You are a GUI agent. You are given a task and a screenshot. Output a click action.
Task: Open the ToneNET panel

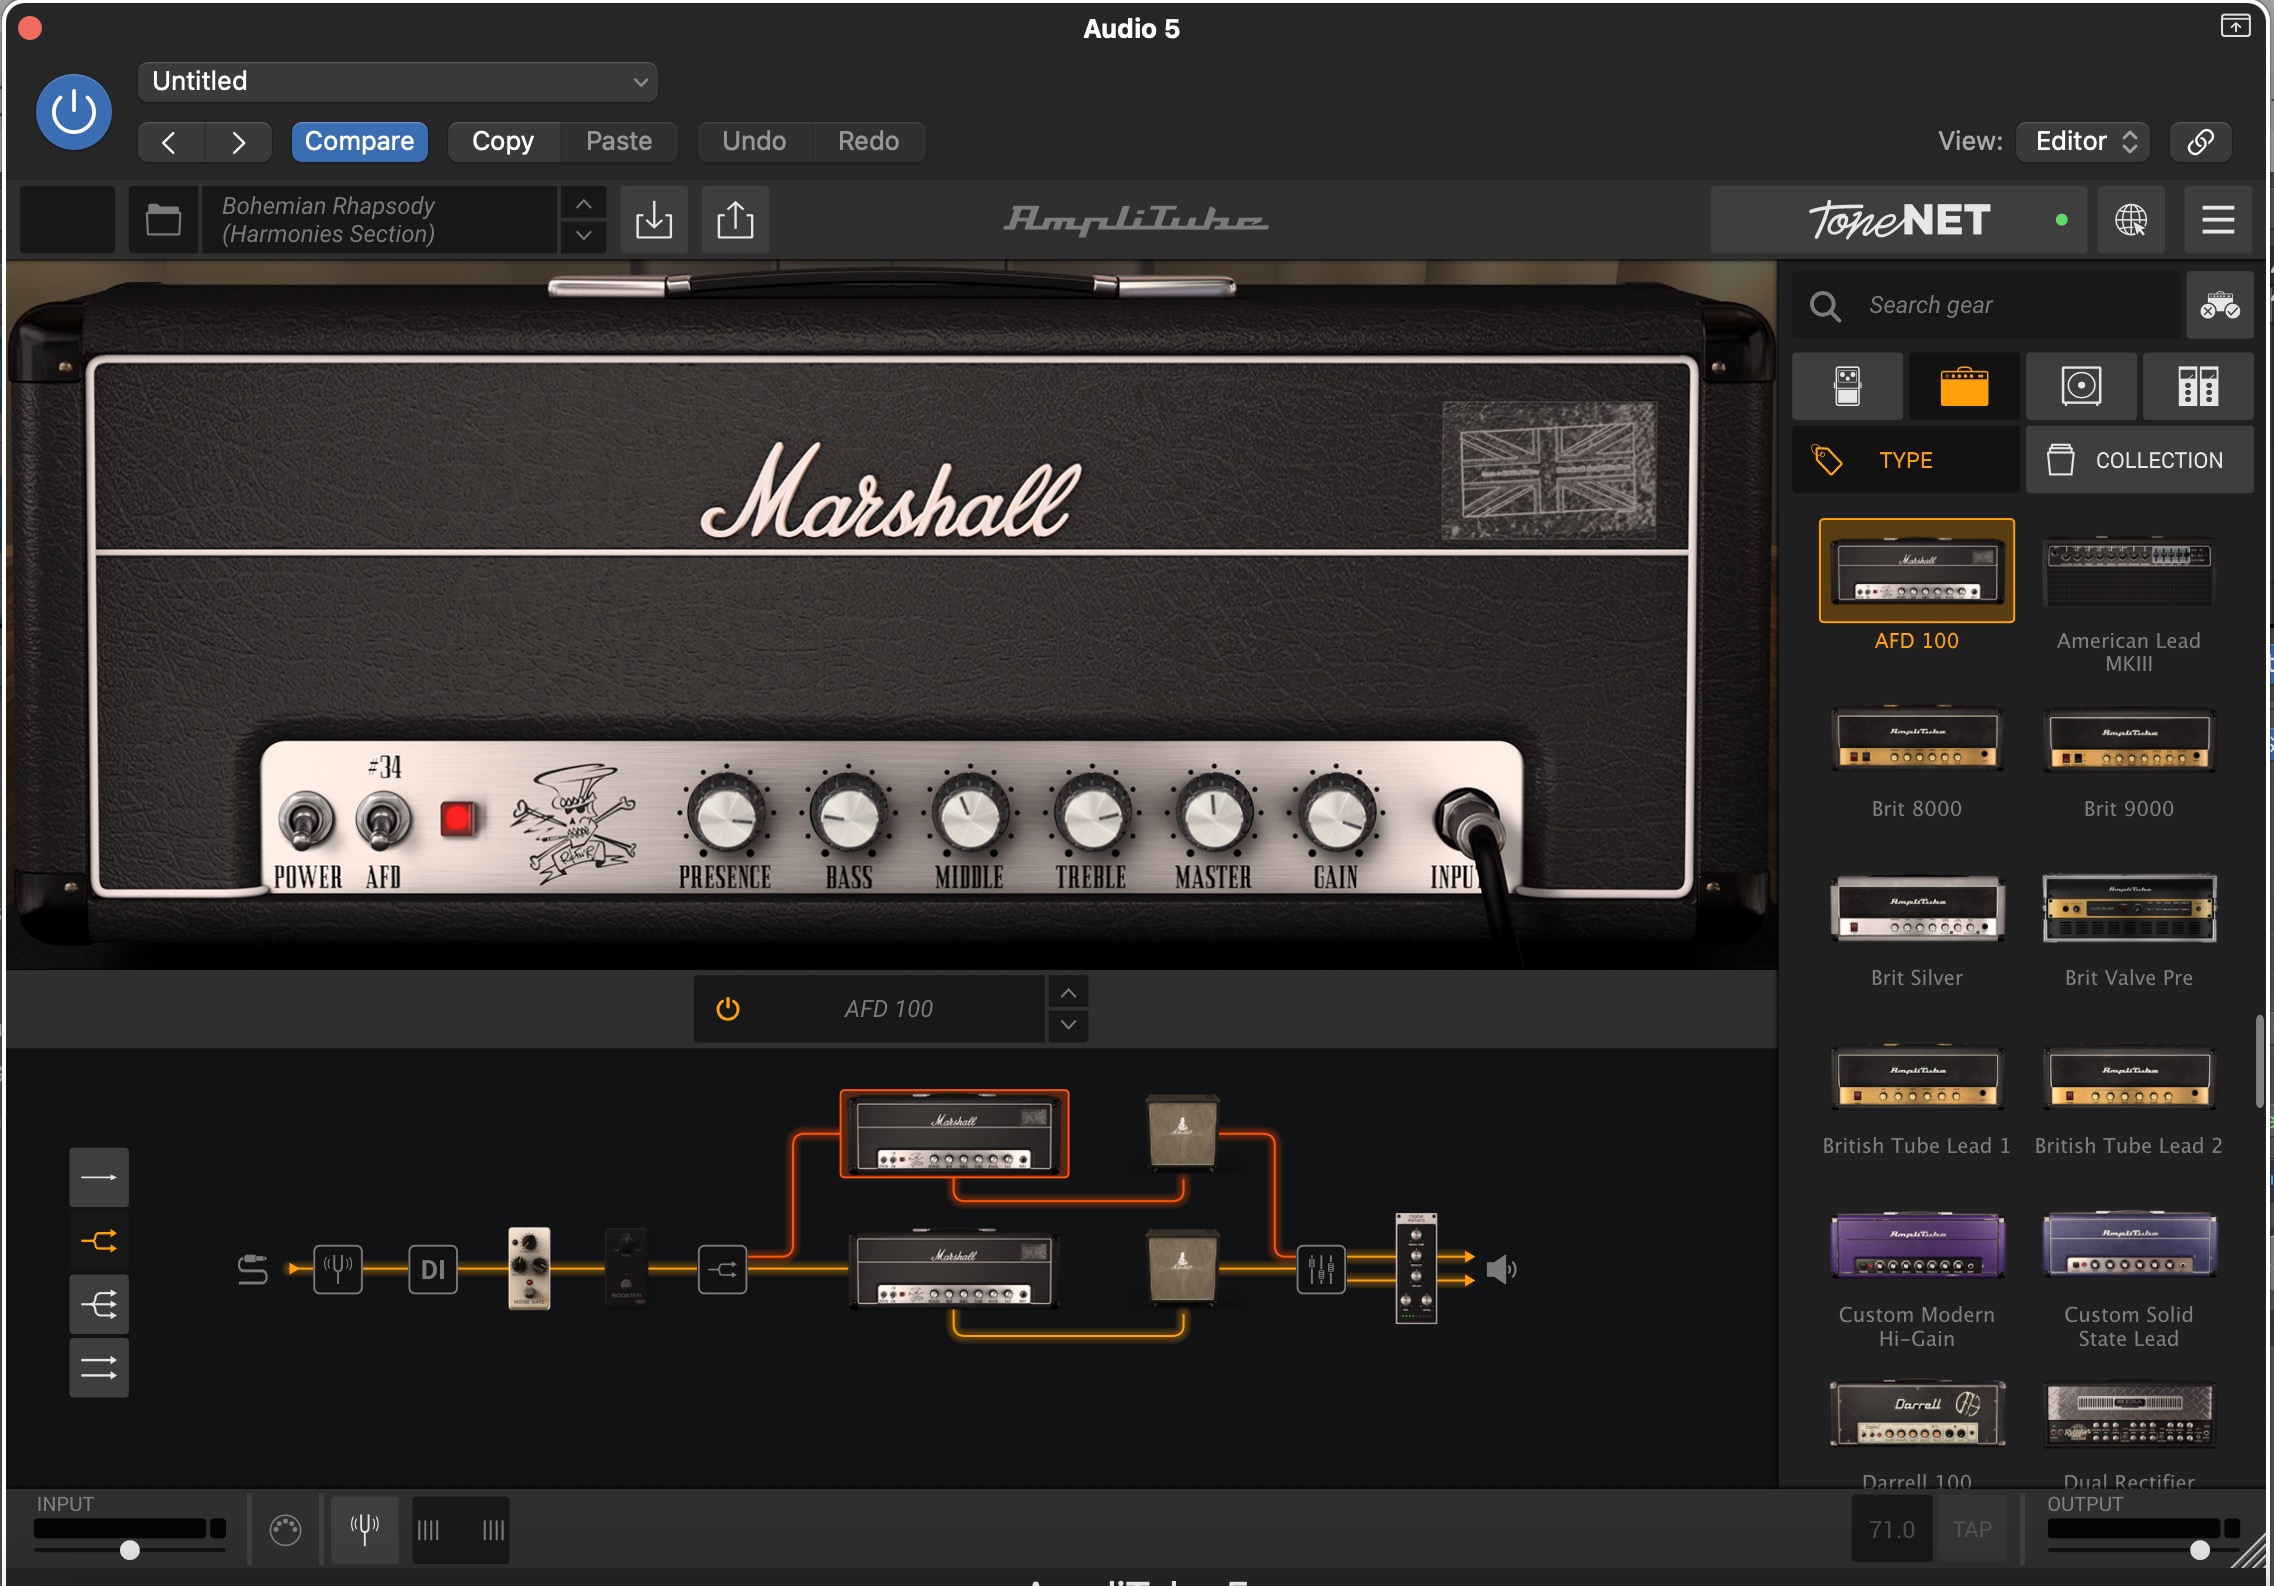point(1898,219)
